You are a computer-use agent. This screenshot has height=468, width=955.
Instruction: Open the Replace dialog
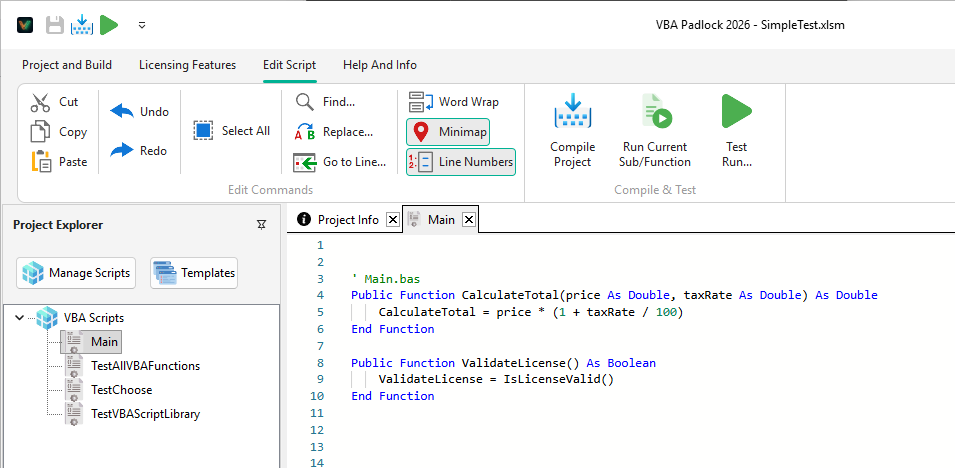334,132
